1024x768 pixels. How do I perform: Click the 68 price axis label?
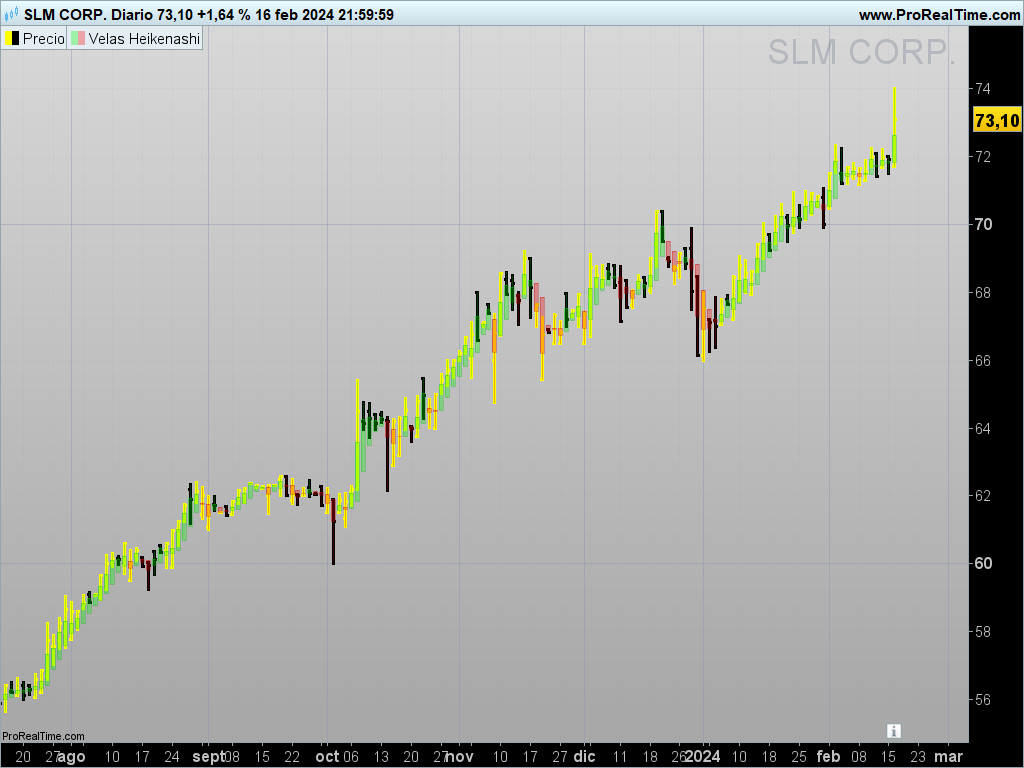pos(983,292)
